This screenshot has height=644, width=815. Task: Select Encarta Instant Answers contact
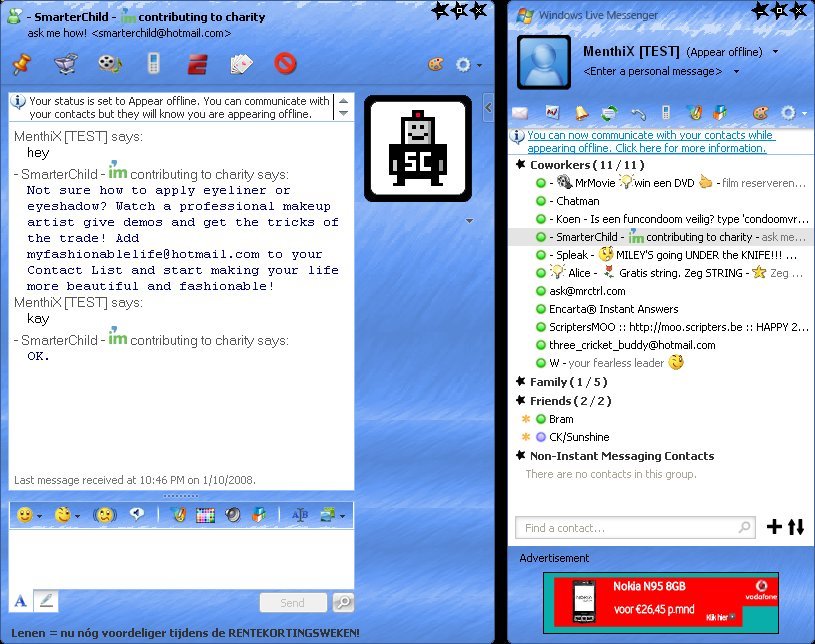[607, 309]
